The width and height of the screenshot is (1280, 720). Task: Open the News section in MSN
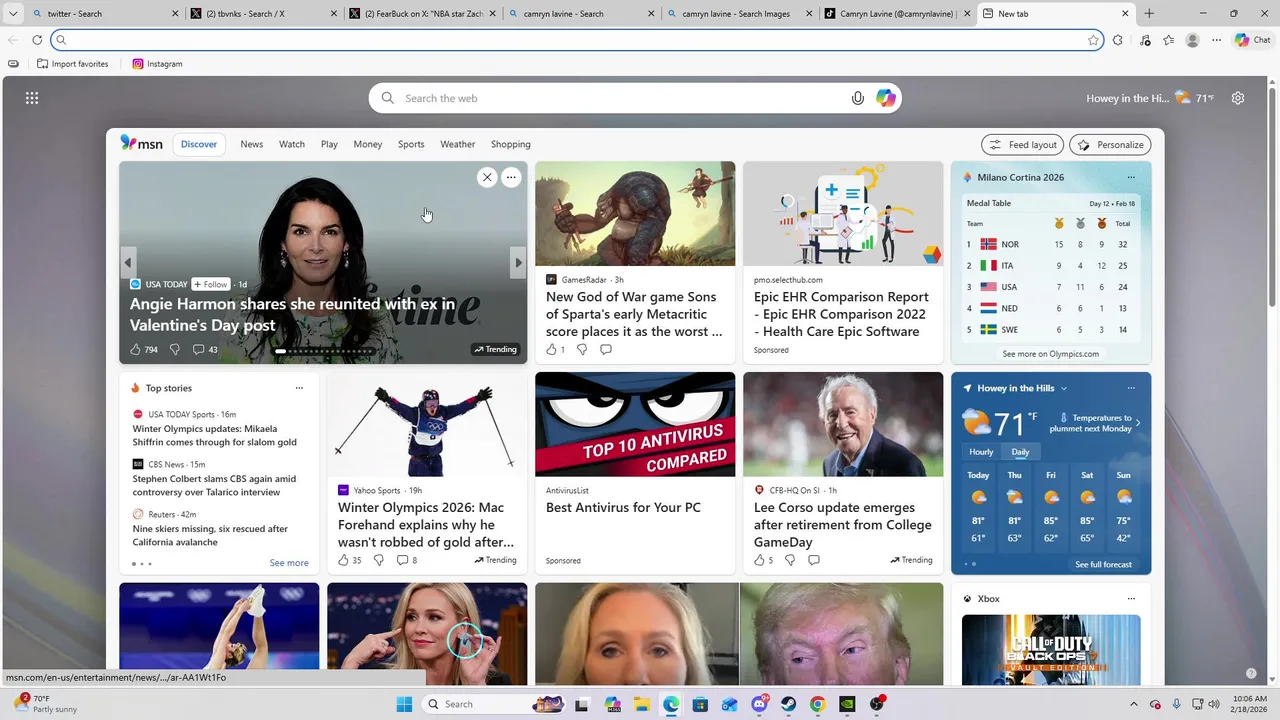(x=251, y=144)
